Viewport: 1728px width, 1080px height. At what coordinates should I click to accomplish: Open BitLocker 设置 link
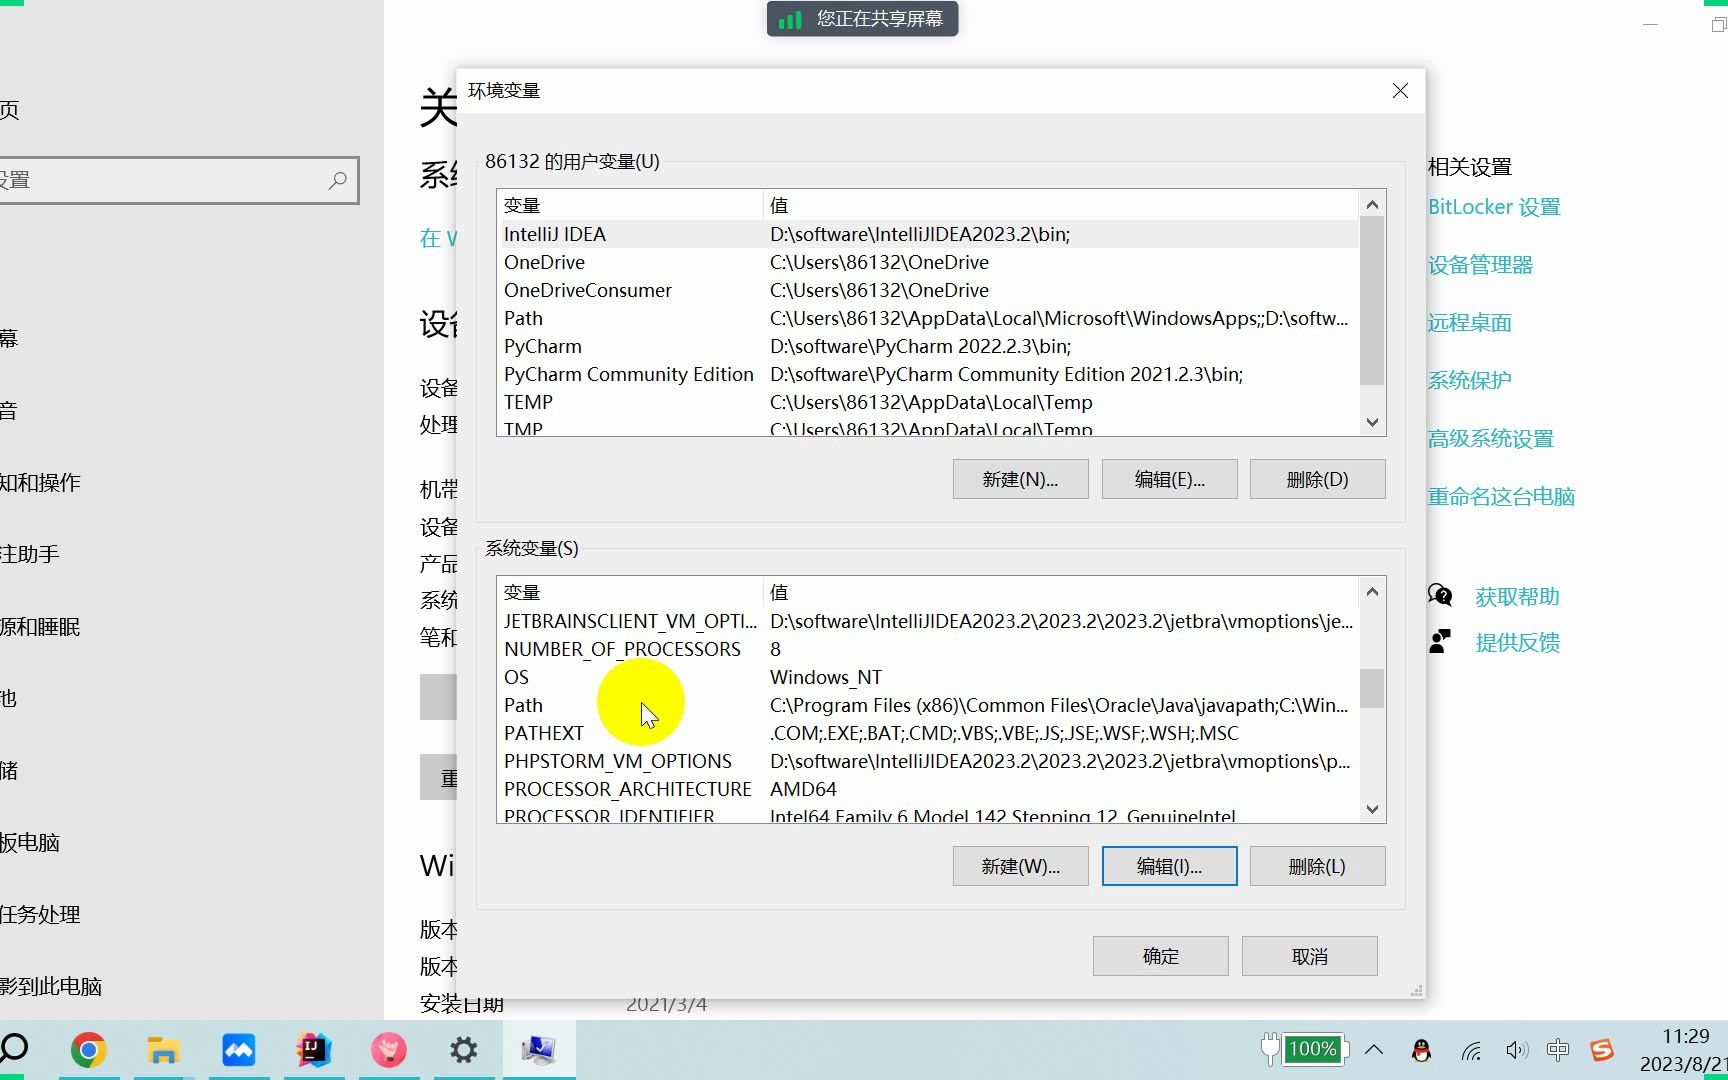(1494, 207)
